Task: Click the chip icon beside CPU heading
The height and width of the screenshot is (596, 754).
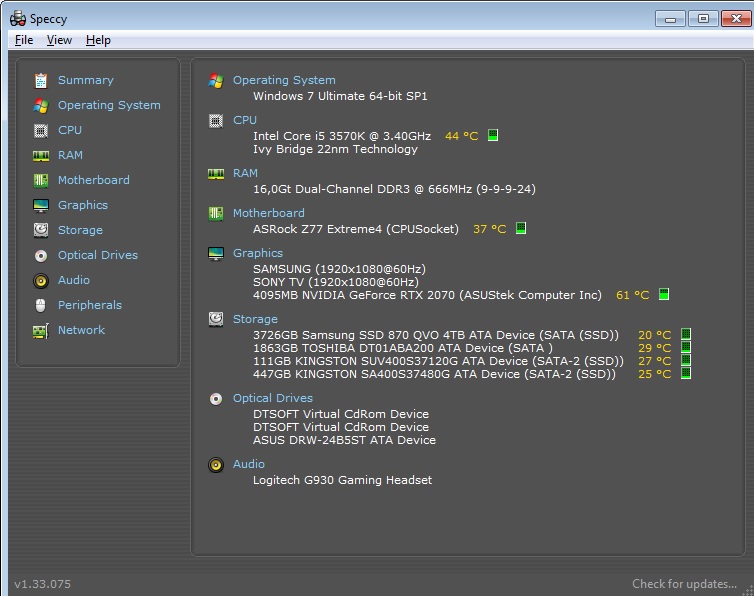Action: click(216, 120)
